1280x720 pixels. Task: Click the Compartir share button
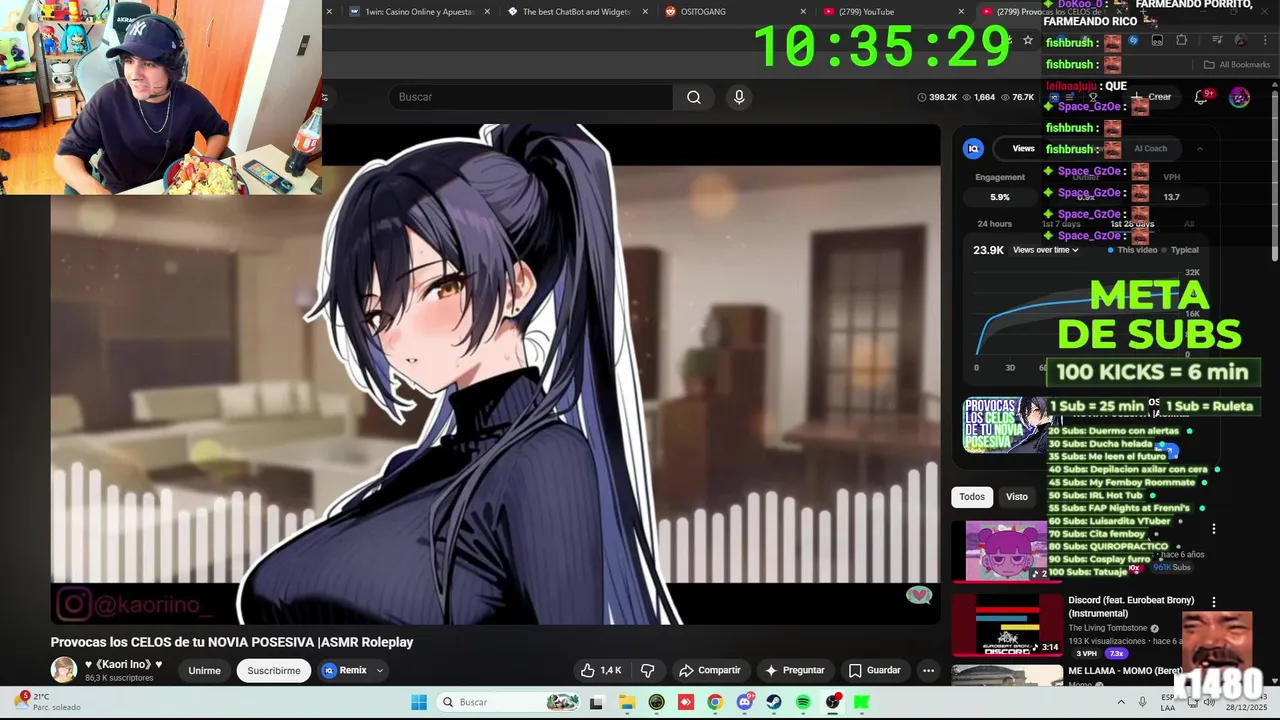[x=709, y=670]
